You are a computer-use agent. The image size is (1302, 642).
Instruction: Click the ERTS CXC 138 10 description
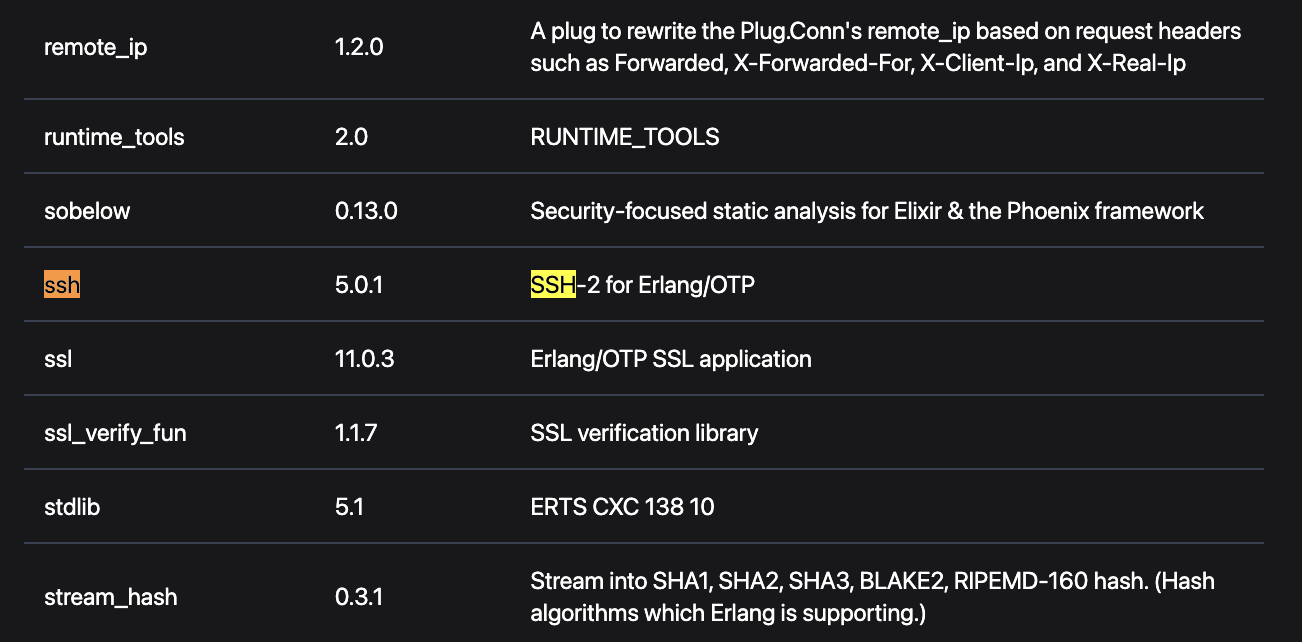pos(623,507)
